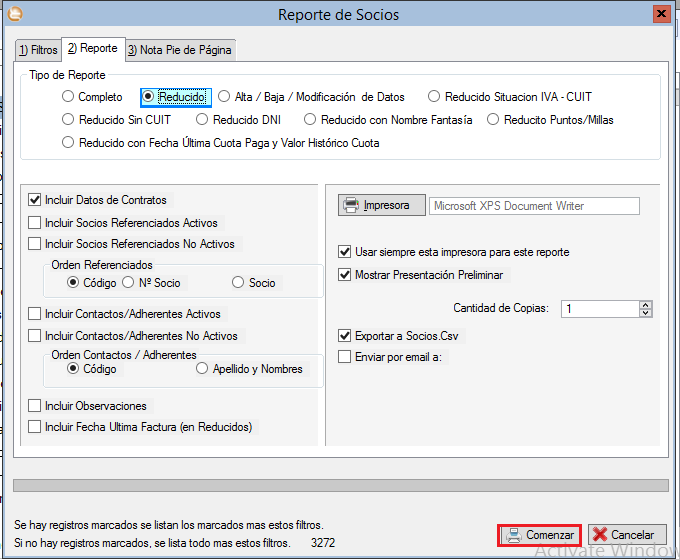Image resolution: width=680 pixels, height=560 pixels.
Task: Open the Nota Pie de Página tab
Action: click(180, 49)
